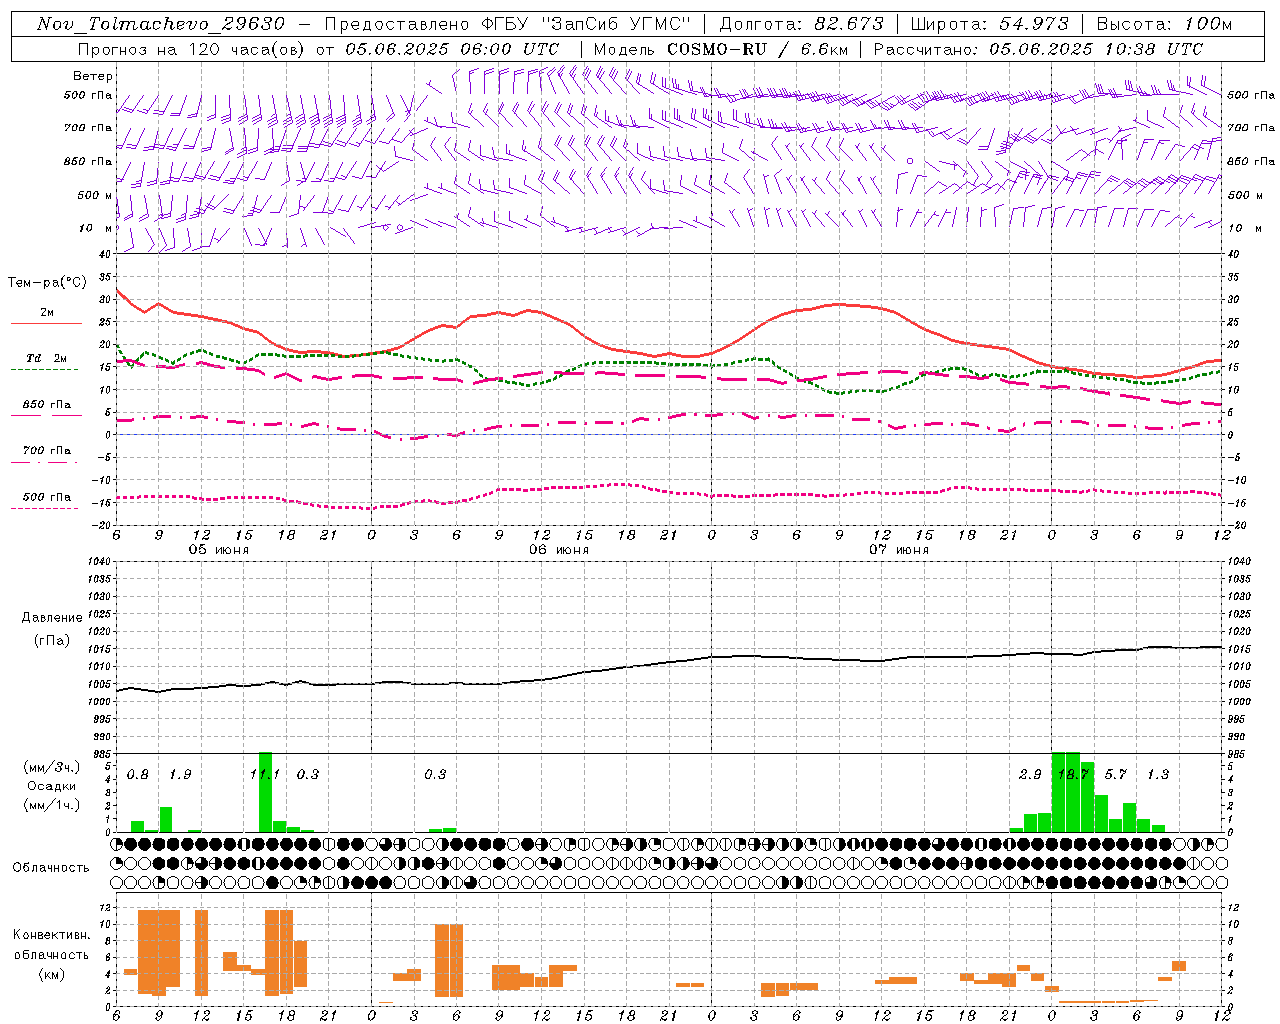This screenshot has width=1280, height=1024.
Task: Click the 500 м wind level label on left
Action: (95, 195)
